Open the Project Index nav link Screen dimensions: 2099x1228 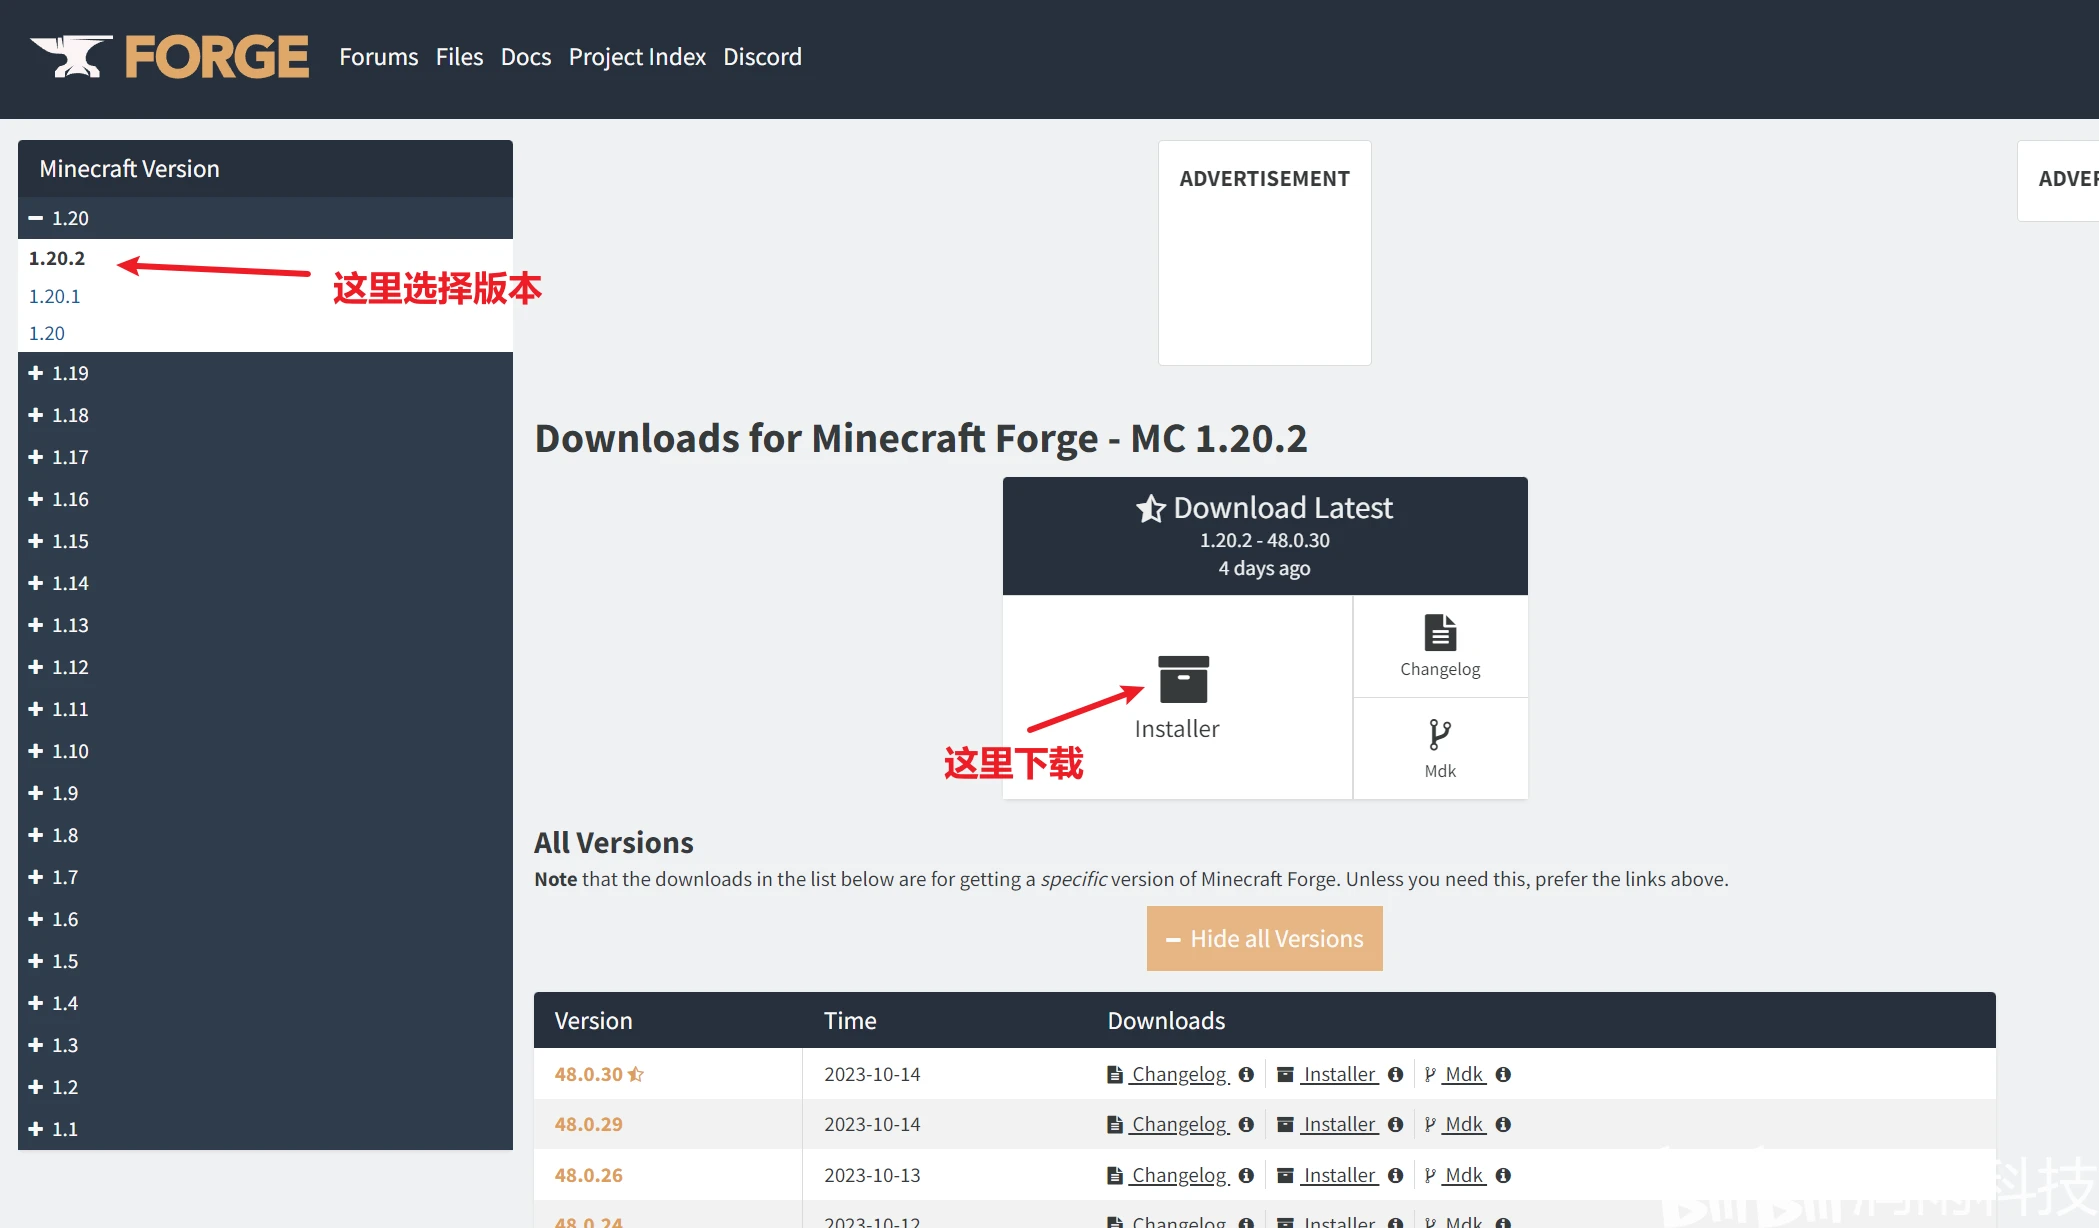(x=637, y=57)
